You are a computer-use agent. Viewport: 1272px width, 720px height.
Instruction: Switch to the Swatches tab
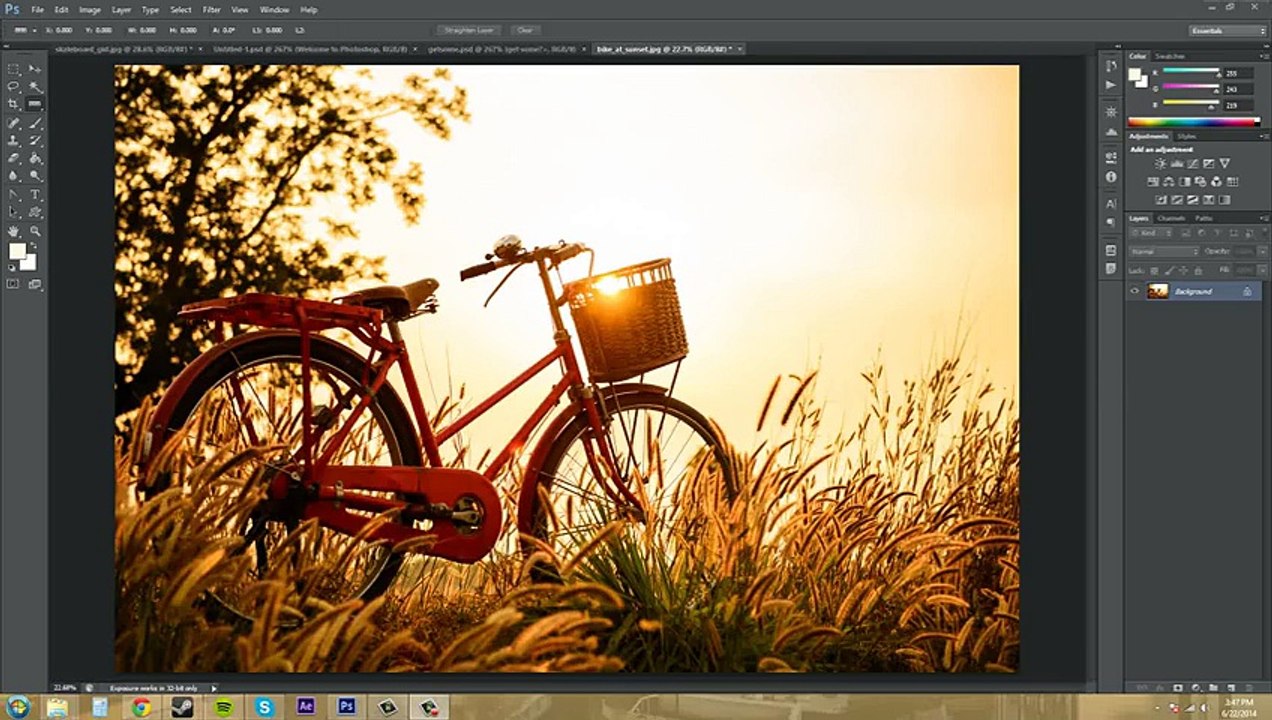(1169, 56)
